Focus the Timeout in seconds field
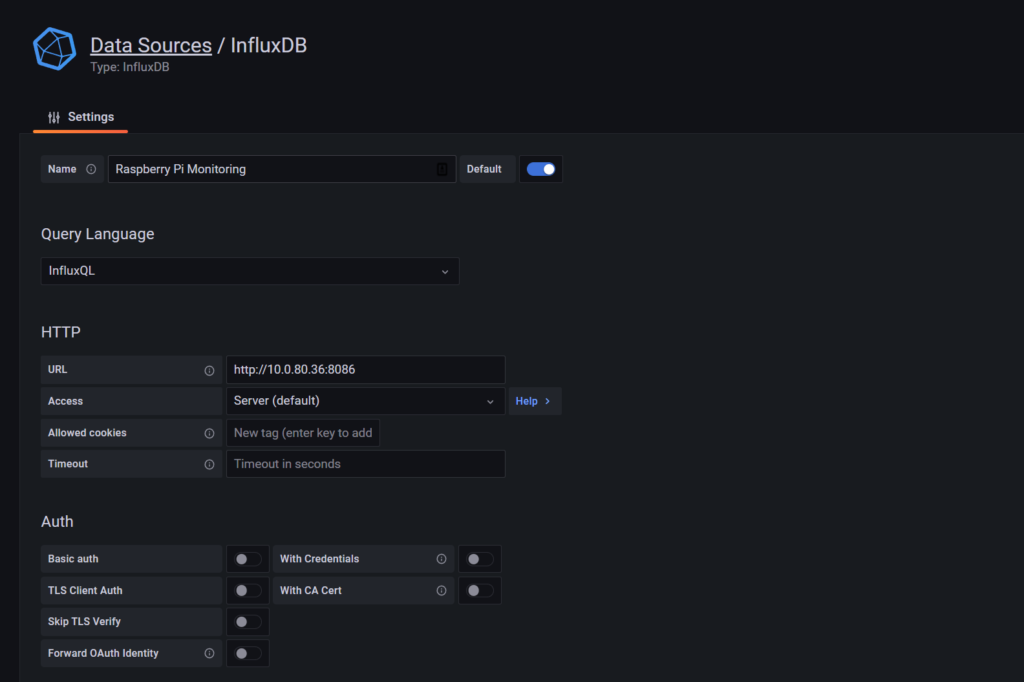 365,464
